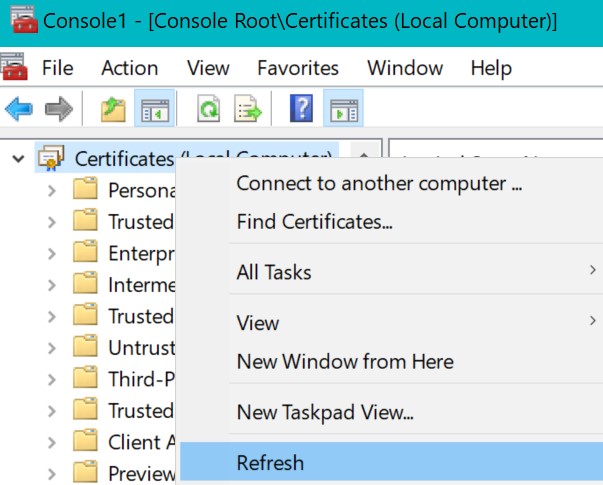Select the Client Authentication folder tree item
Viewport: 603px width, 485px height.
[140, 441]
